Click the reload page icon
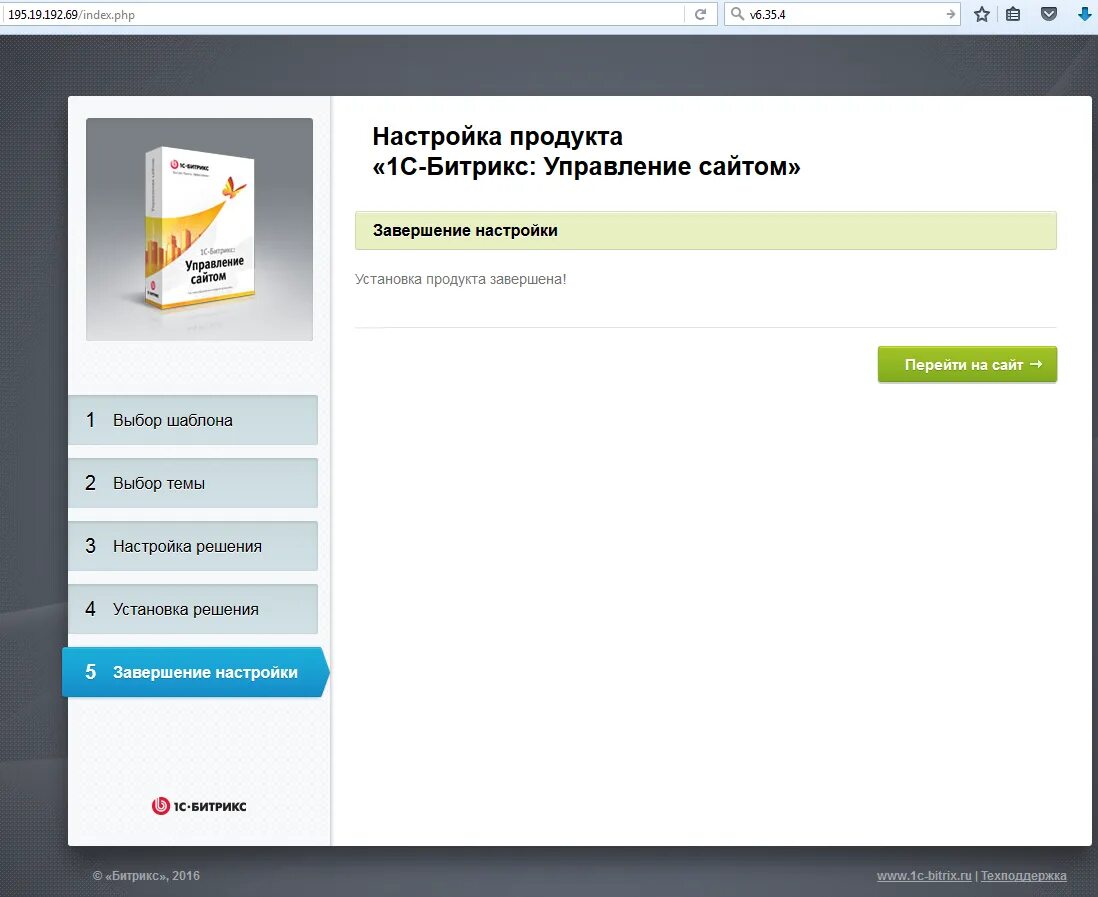This screenshot has height=897, width=1098. click(700, 14)
